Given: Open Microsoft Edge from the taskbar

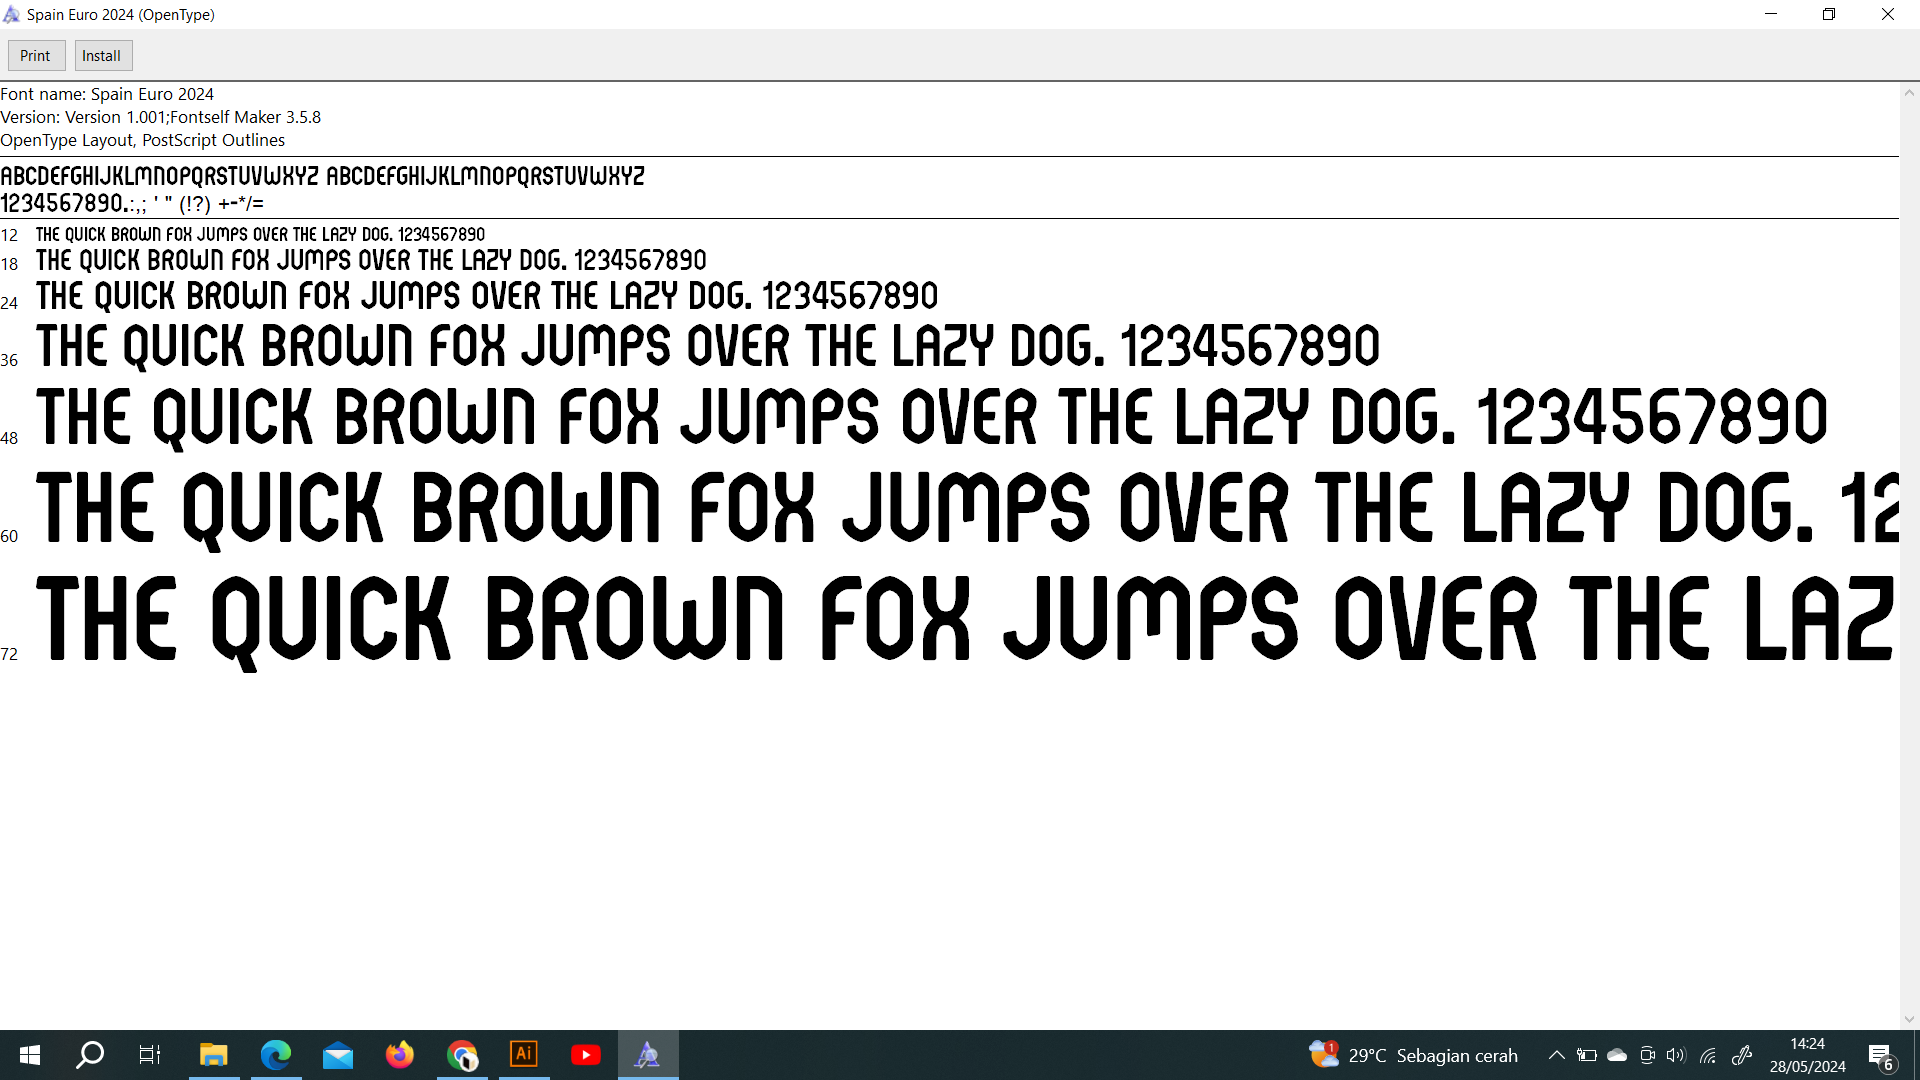Looking at the screenshot, I should tap(276, 1055).
